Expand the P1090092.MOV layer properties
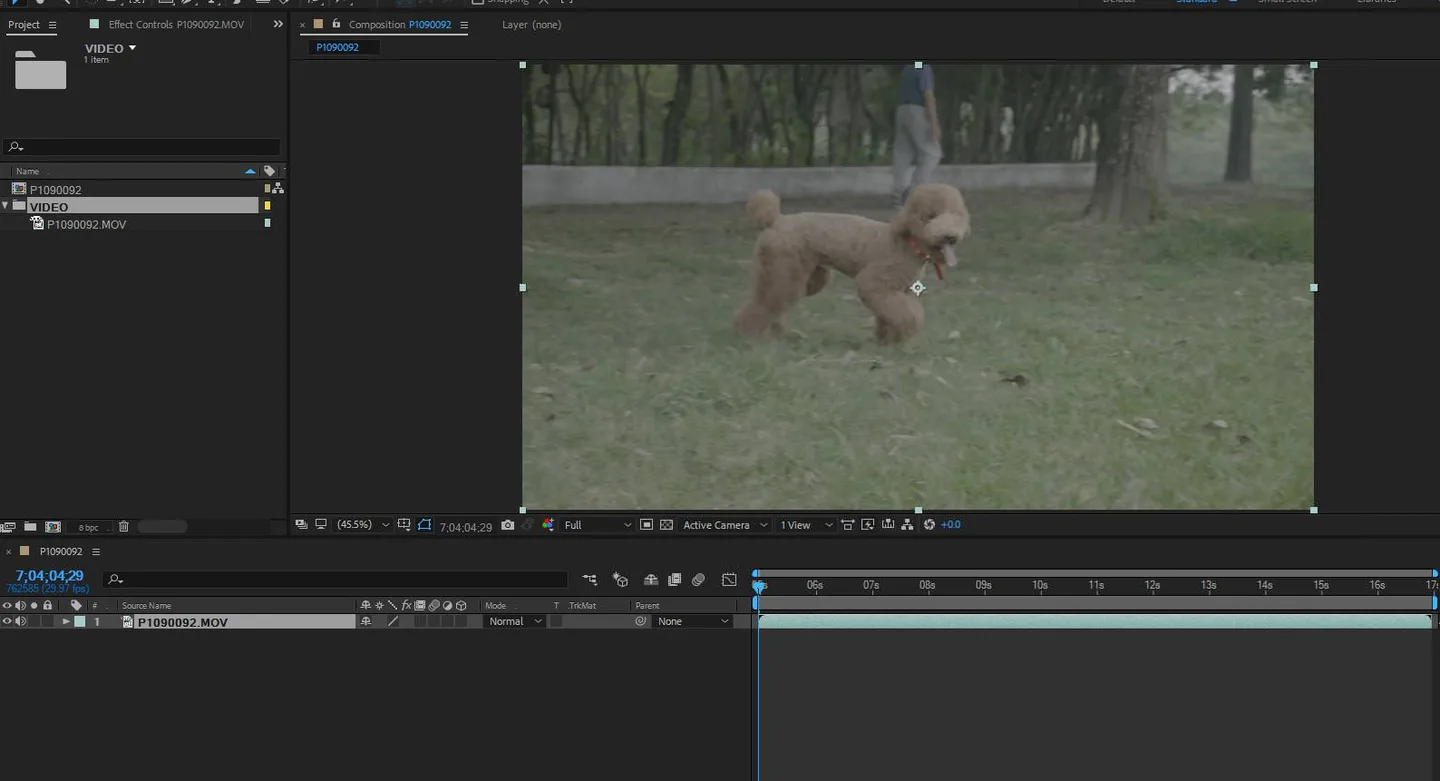The height and width of the screenshot is (781, 1440). coord(66,622)
